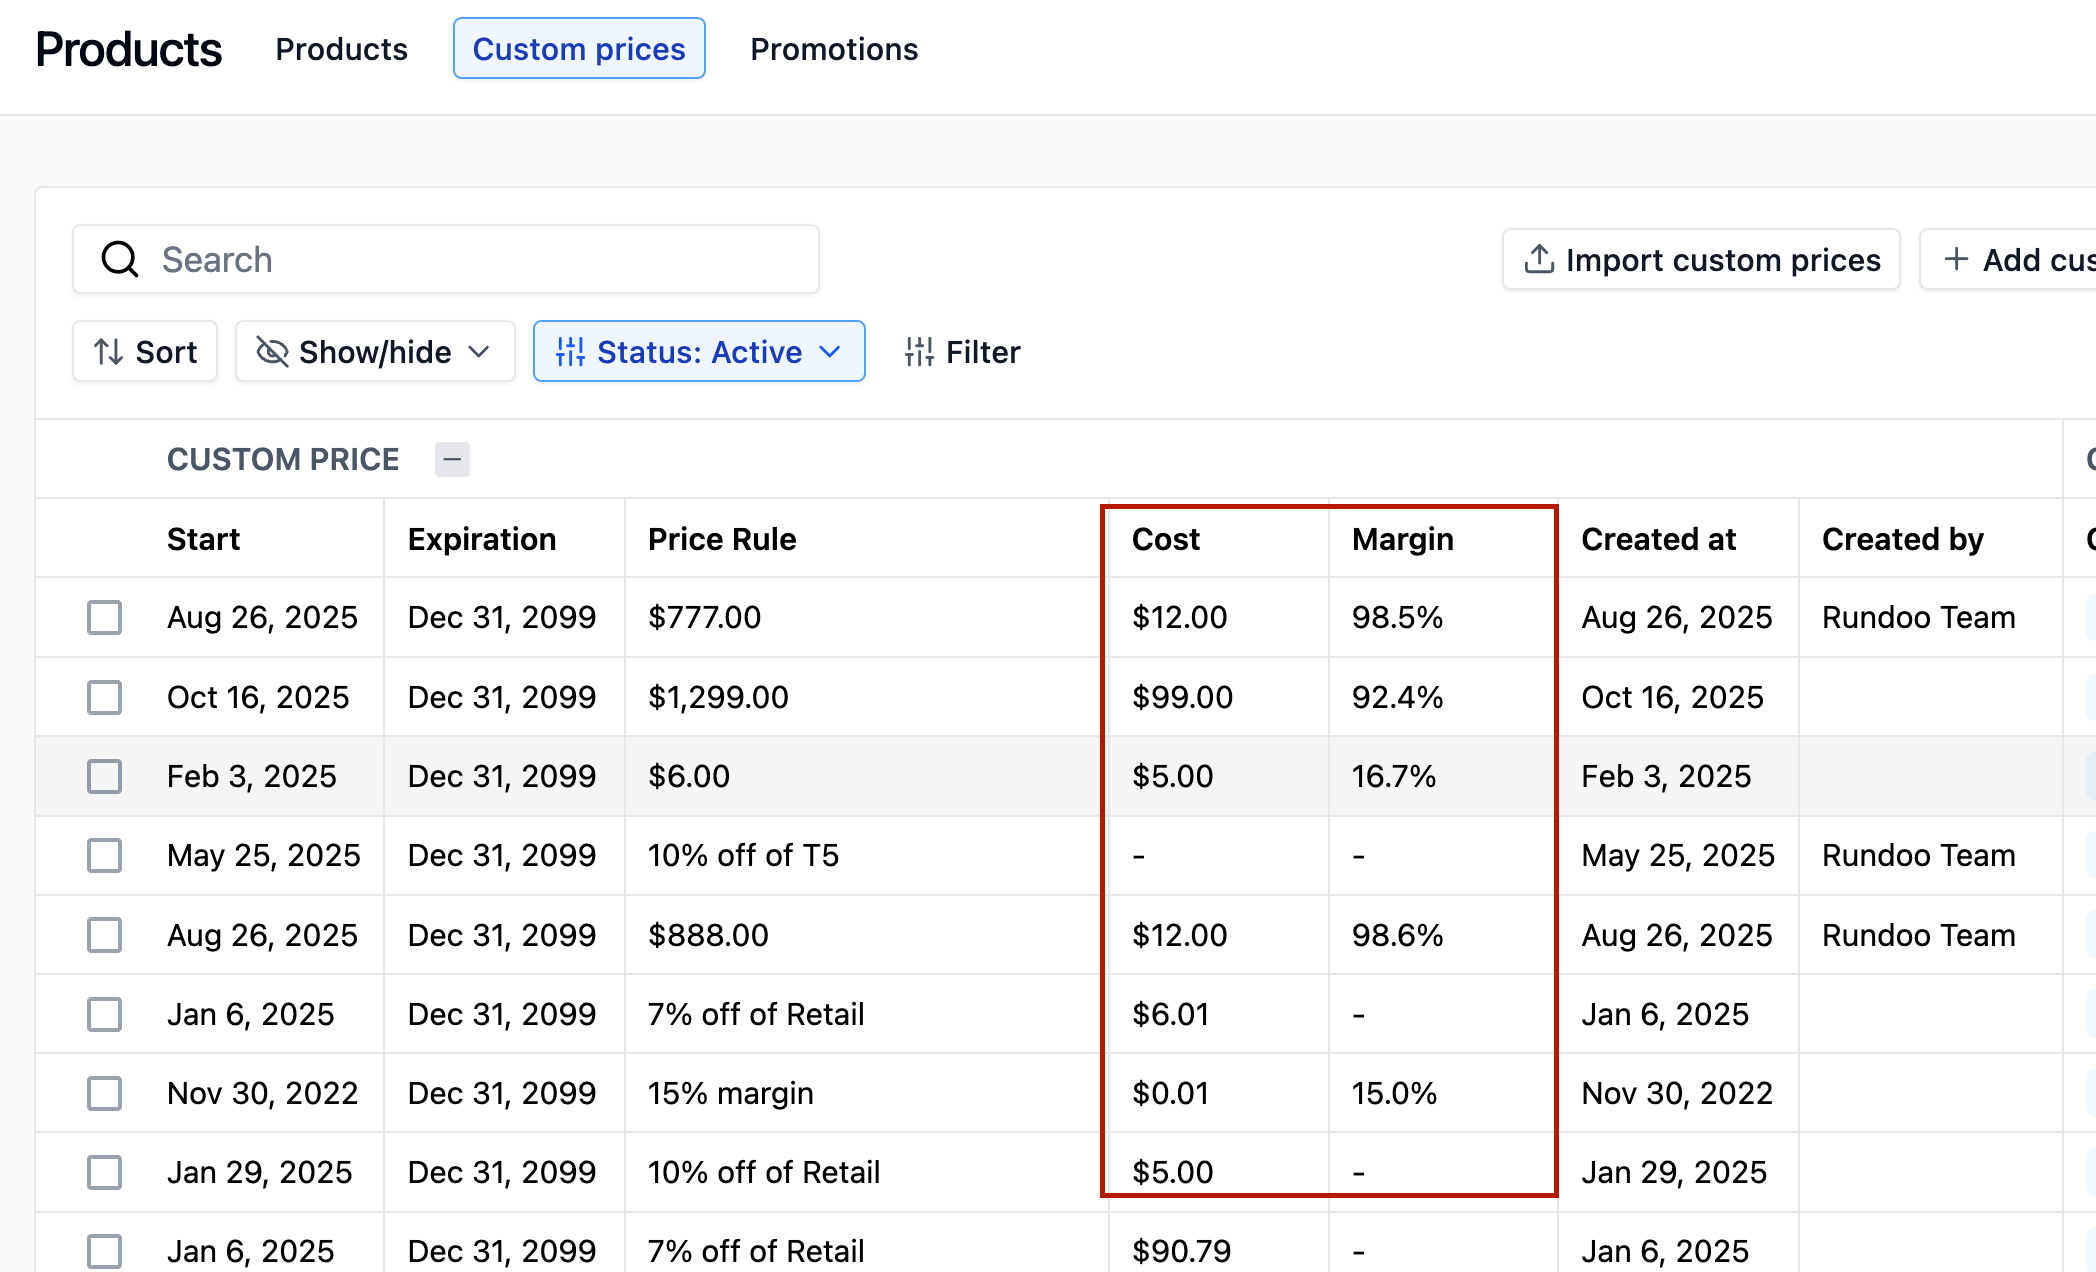Expand the Status: Active dropdown chevron
The image size is (2096, 1272).
(829, 352)
